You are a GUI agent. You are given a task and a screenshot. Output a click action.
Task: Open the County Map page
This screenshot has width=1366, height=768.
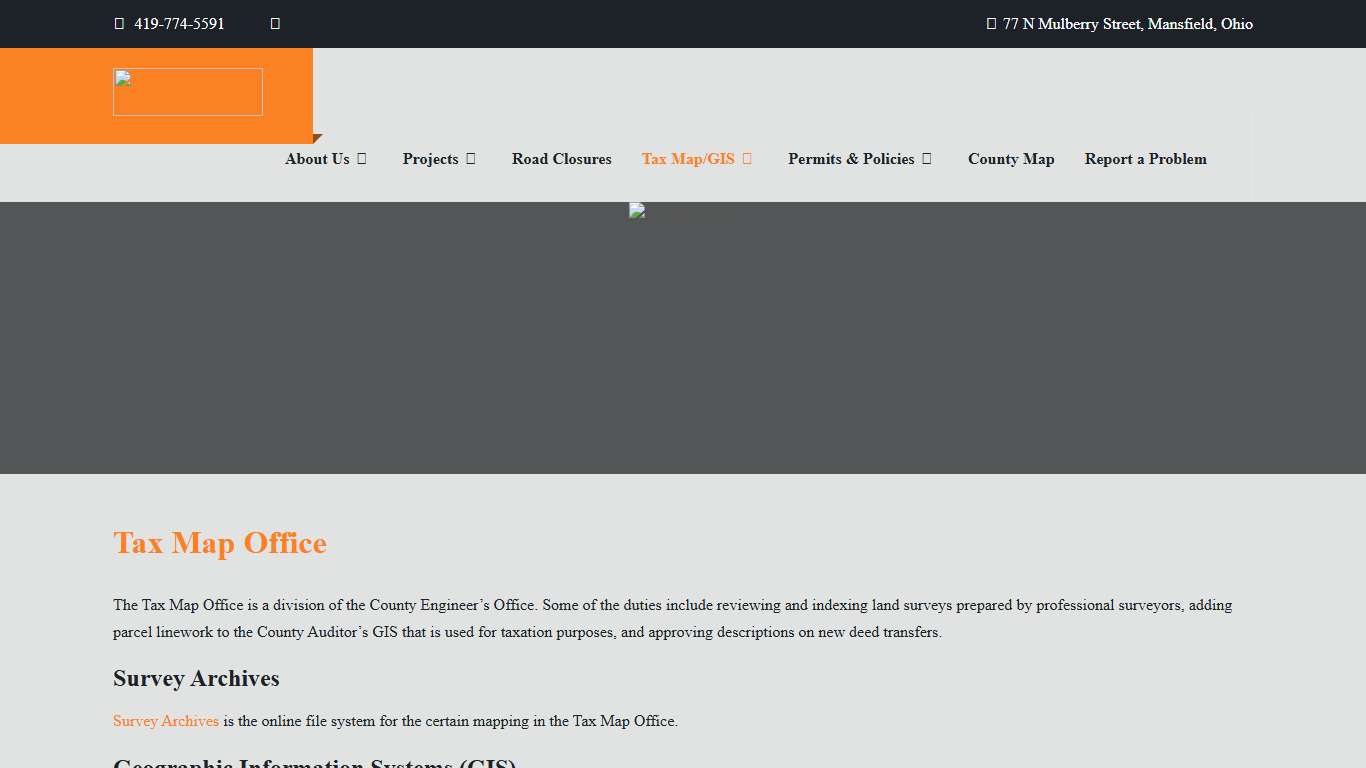[x=1011, y=159]
